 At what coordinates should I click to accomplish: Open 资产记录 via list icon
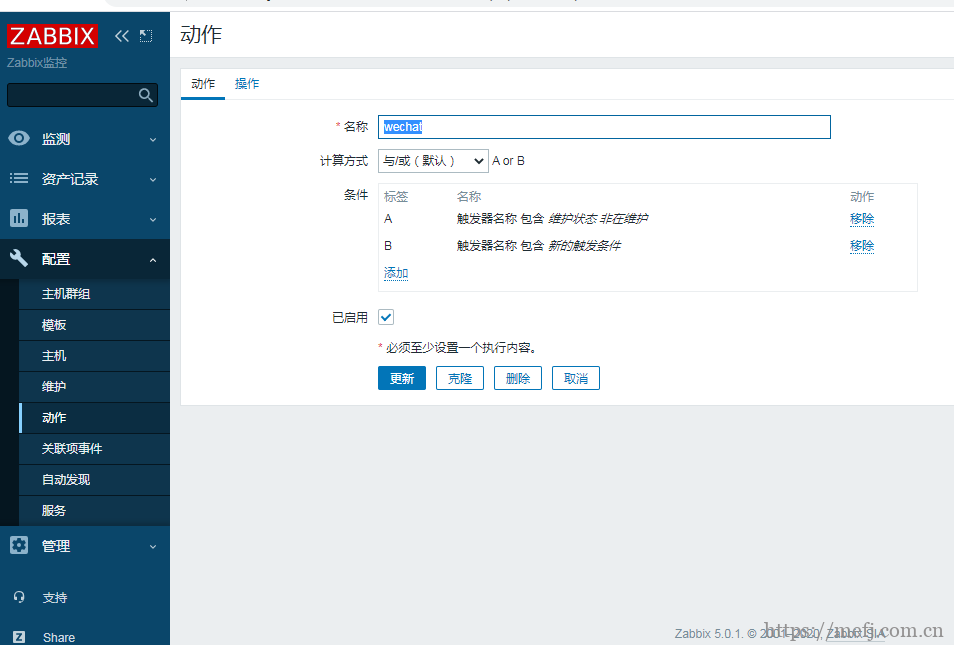tap(19, 179)
